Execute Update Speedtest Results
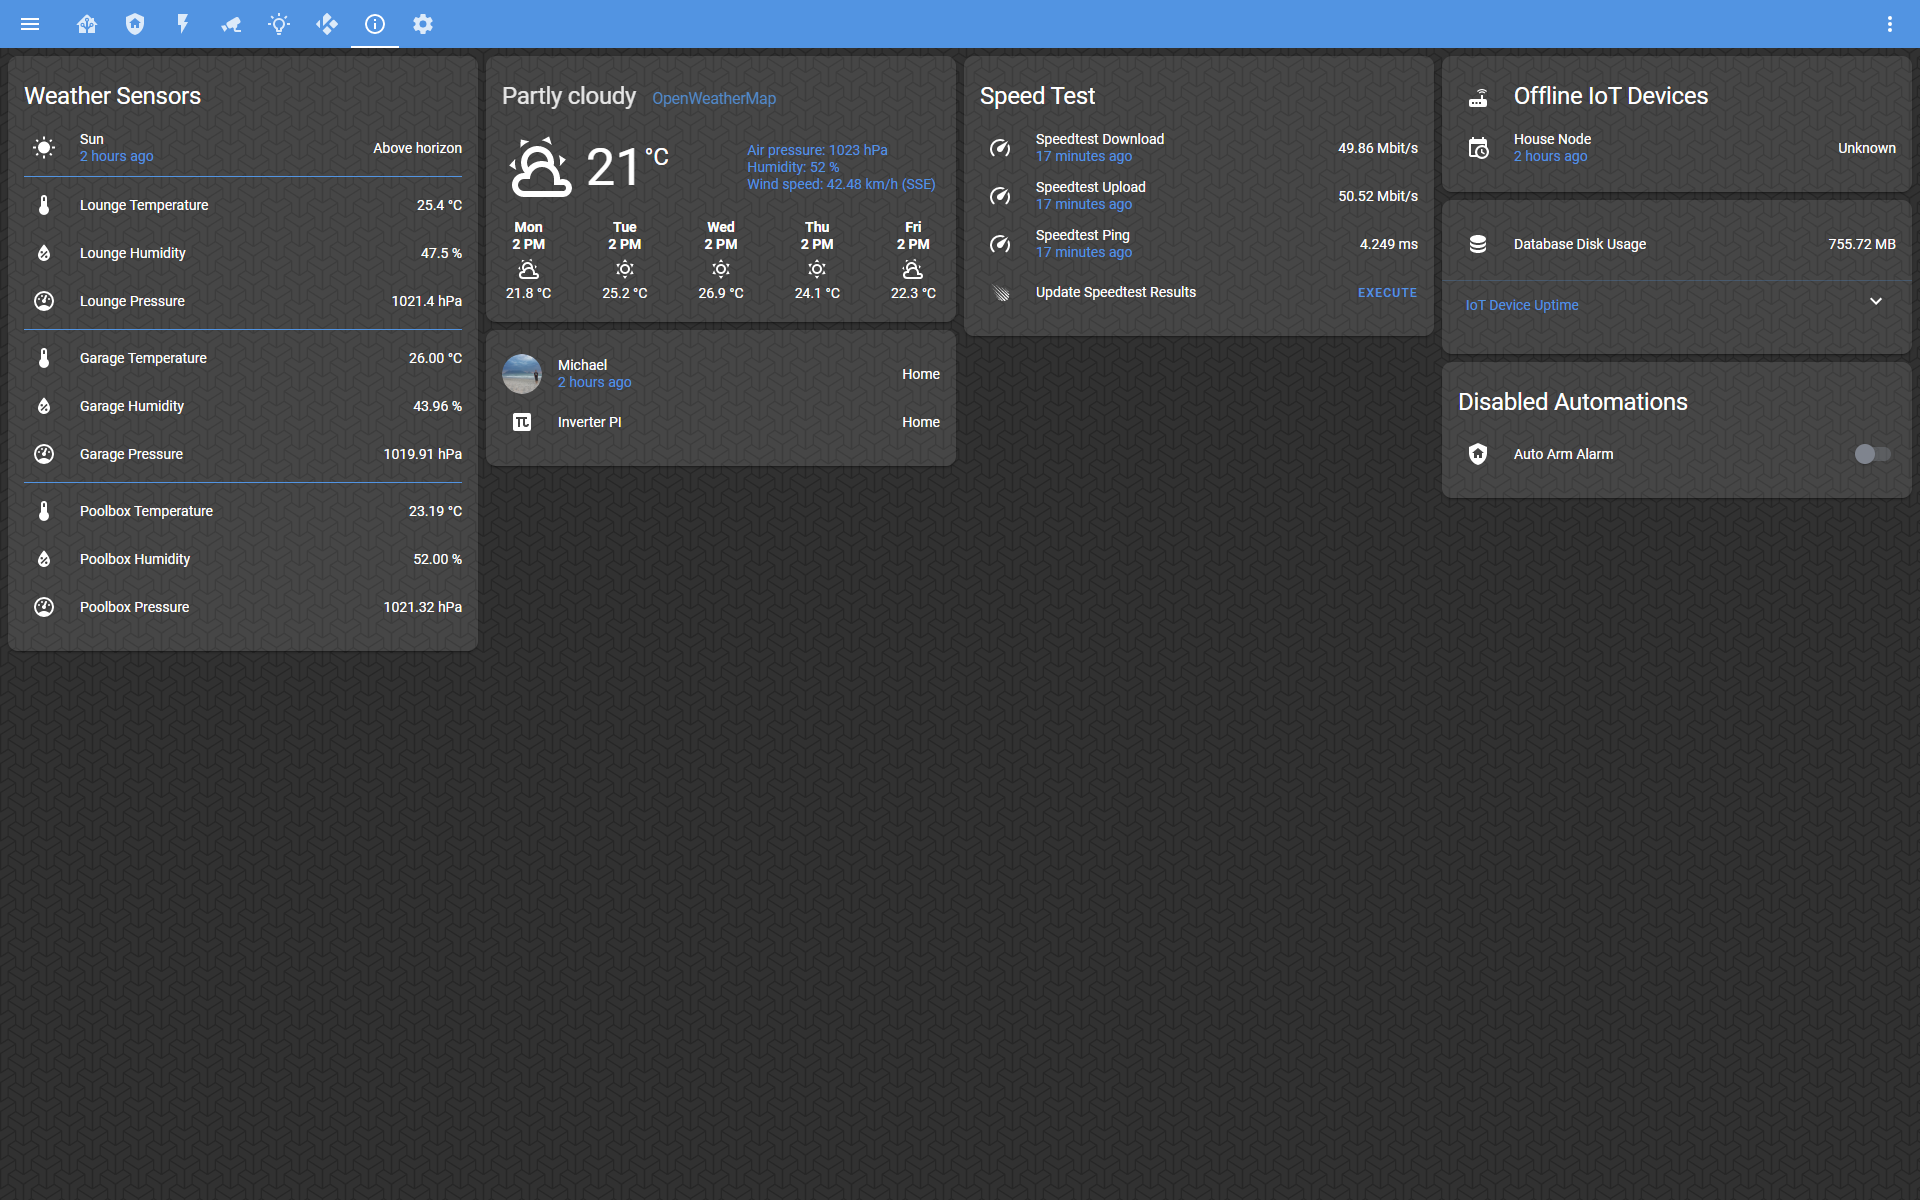 [x=1387, y=293]
